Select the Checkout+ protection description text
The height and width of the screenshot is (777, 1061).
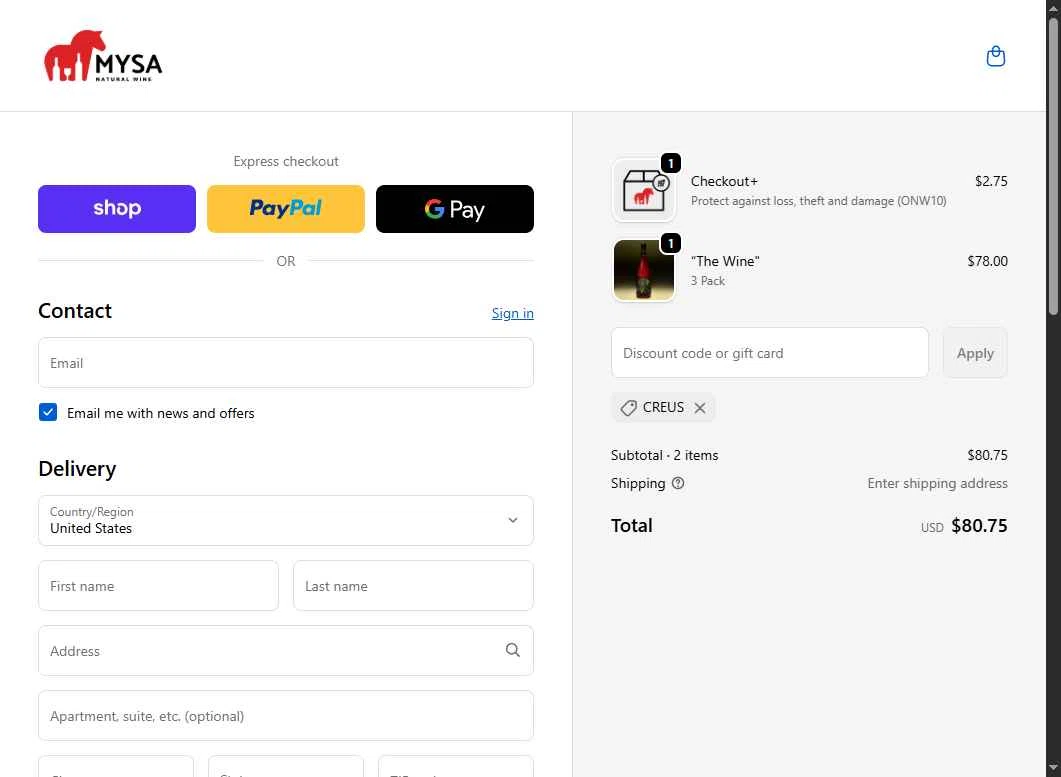pyautogui.click(x=818, y=201)
